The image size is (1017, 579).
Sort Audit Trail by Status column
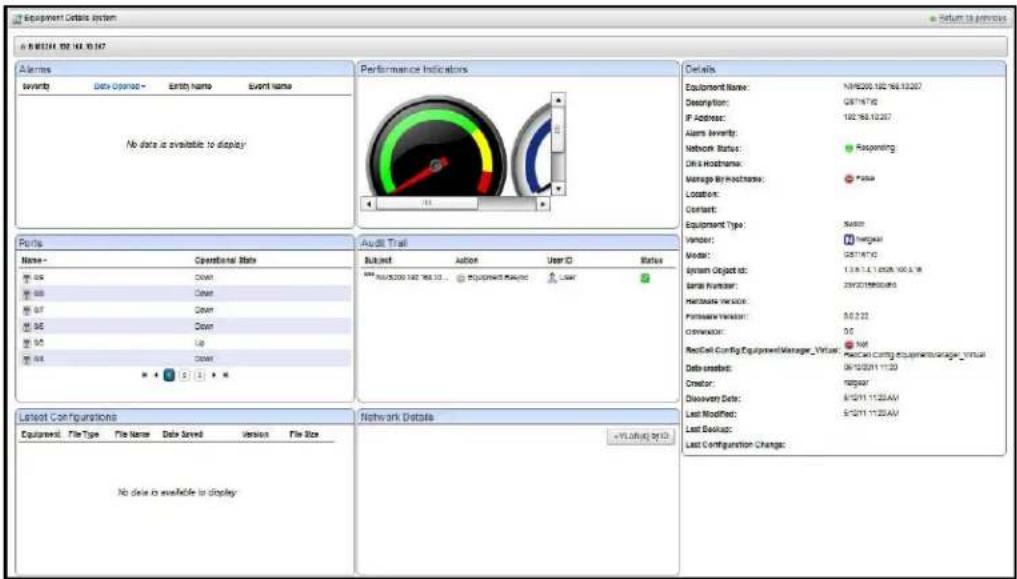point(651,260)
